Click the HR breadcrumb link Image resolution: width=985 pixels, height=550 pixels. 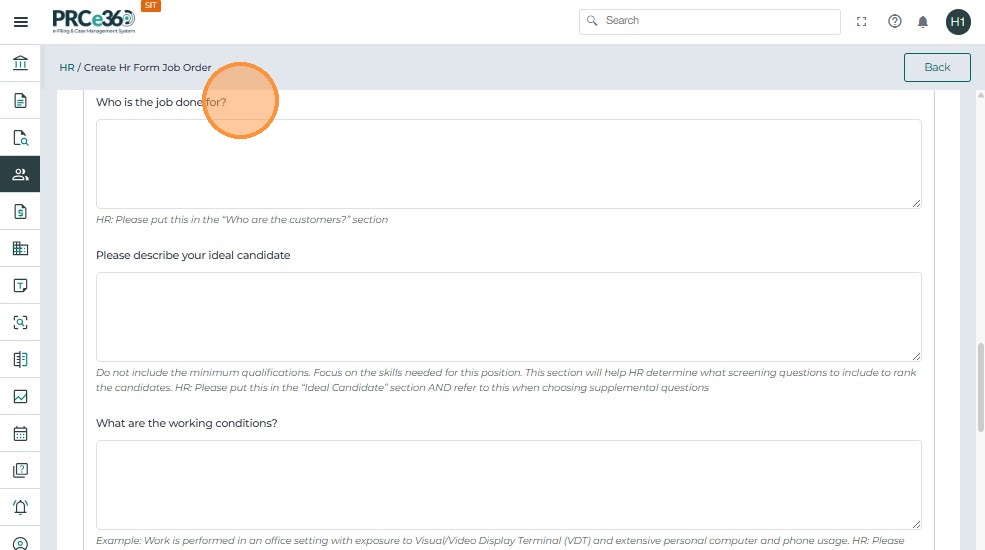point(67,68)
